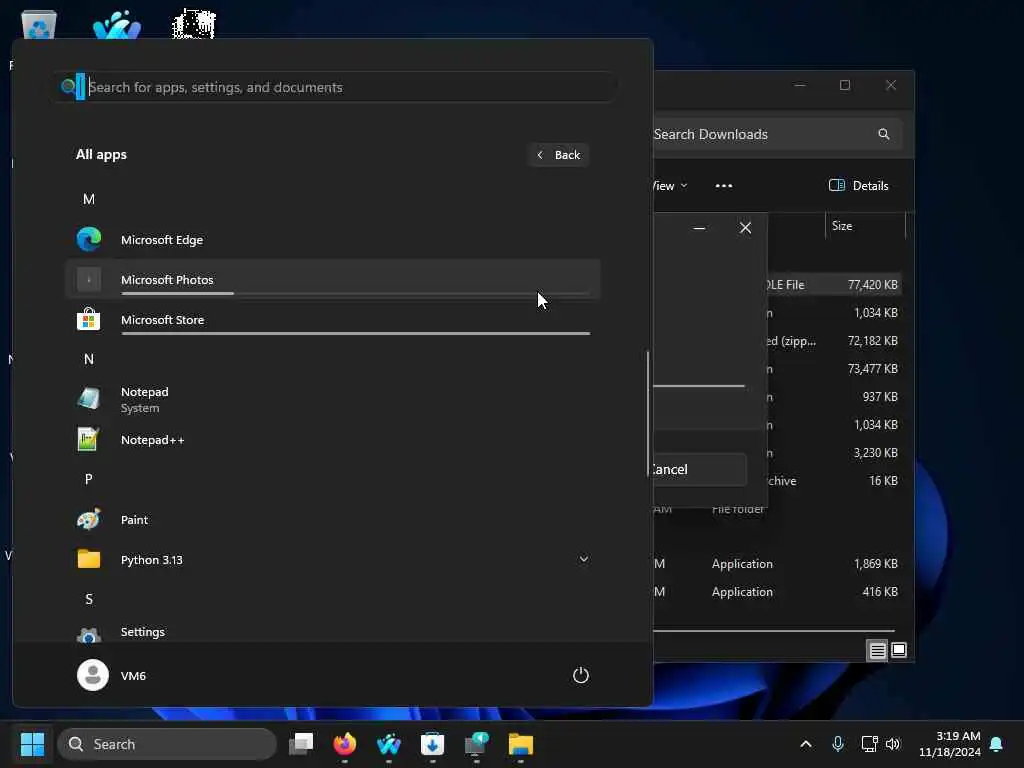Viewport: 1024px width, 768px height.
Task: Maximize the Downloads Explorer window
Action: [844, 85]
